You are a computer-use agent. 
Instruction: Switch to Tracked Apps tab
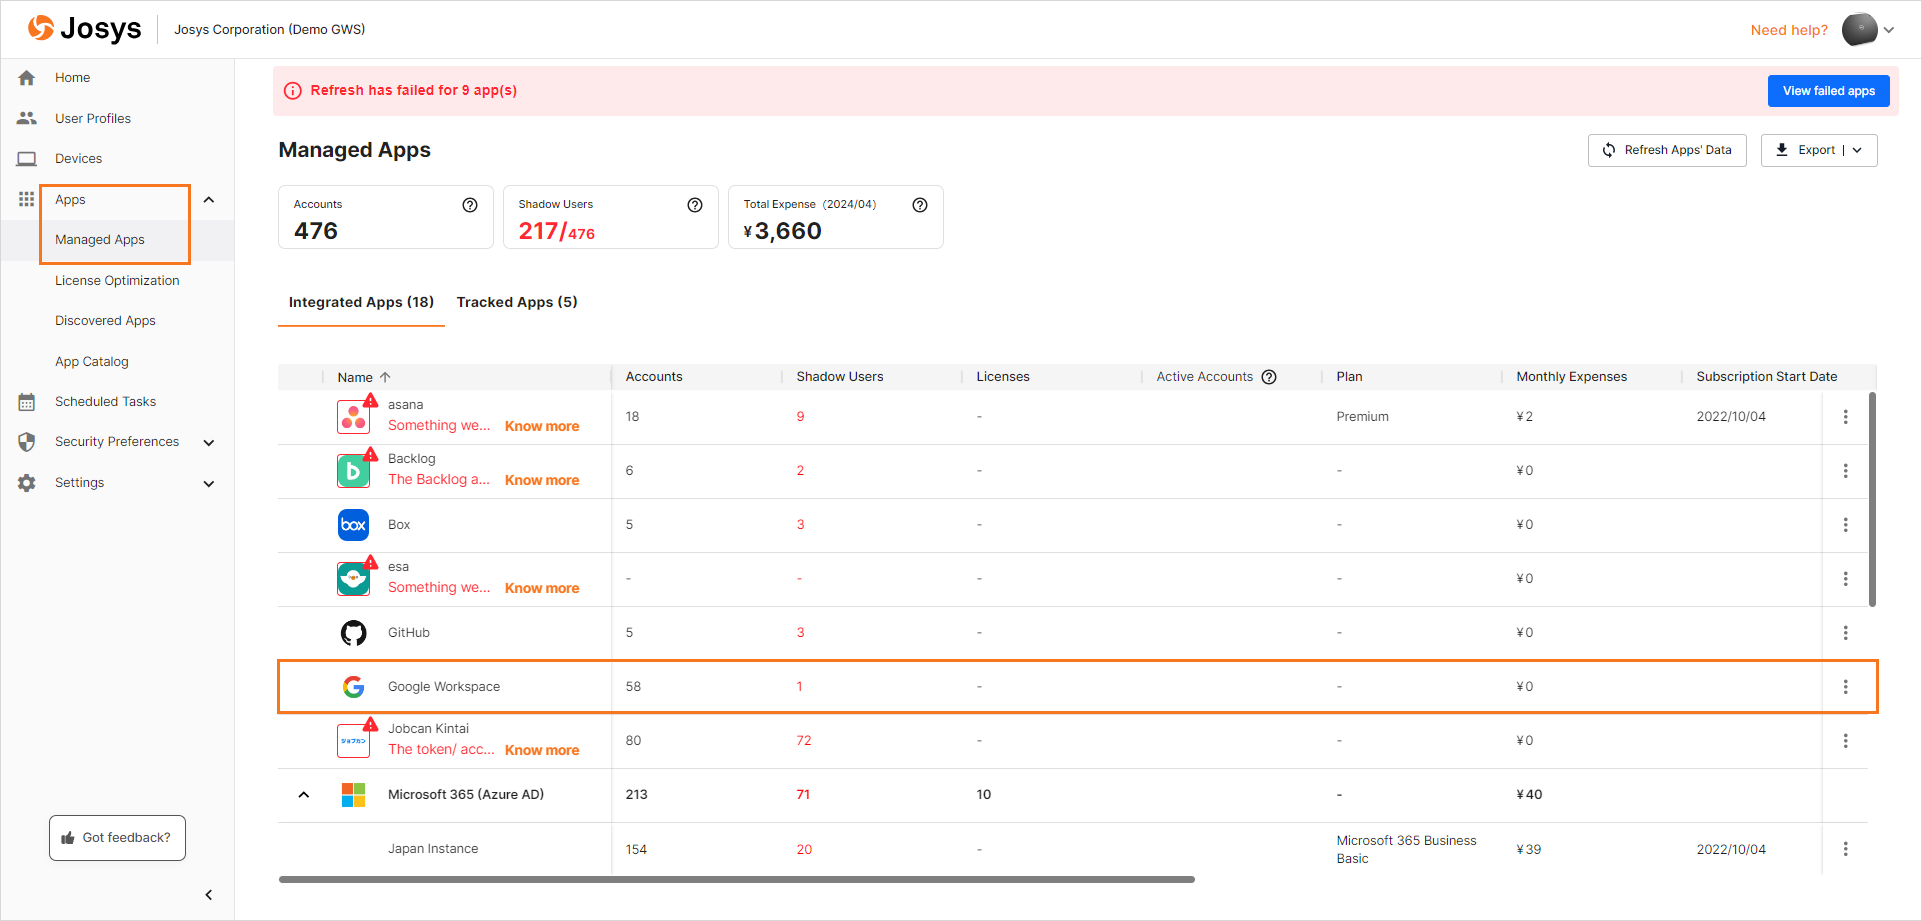(517, 302)
